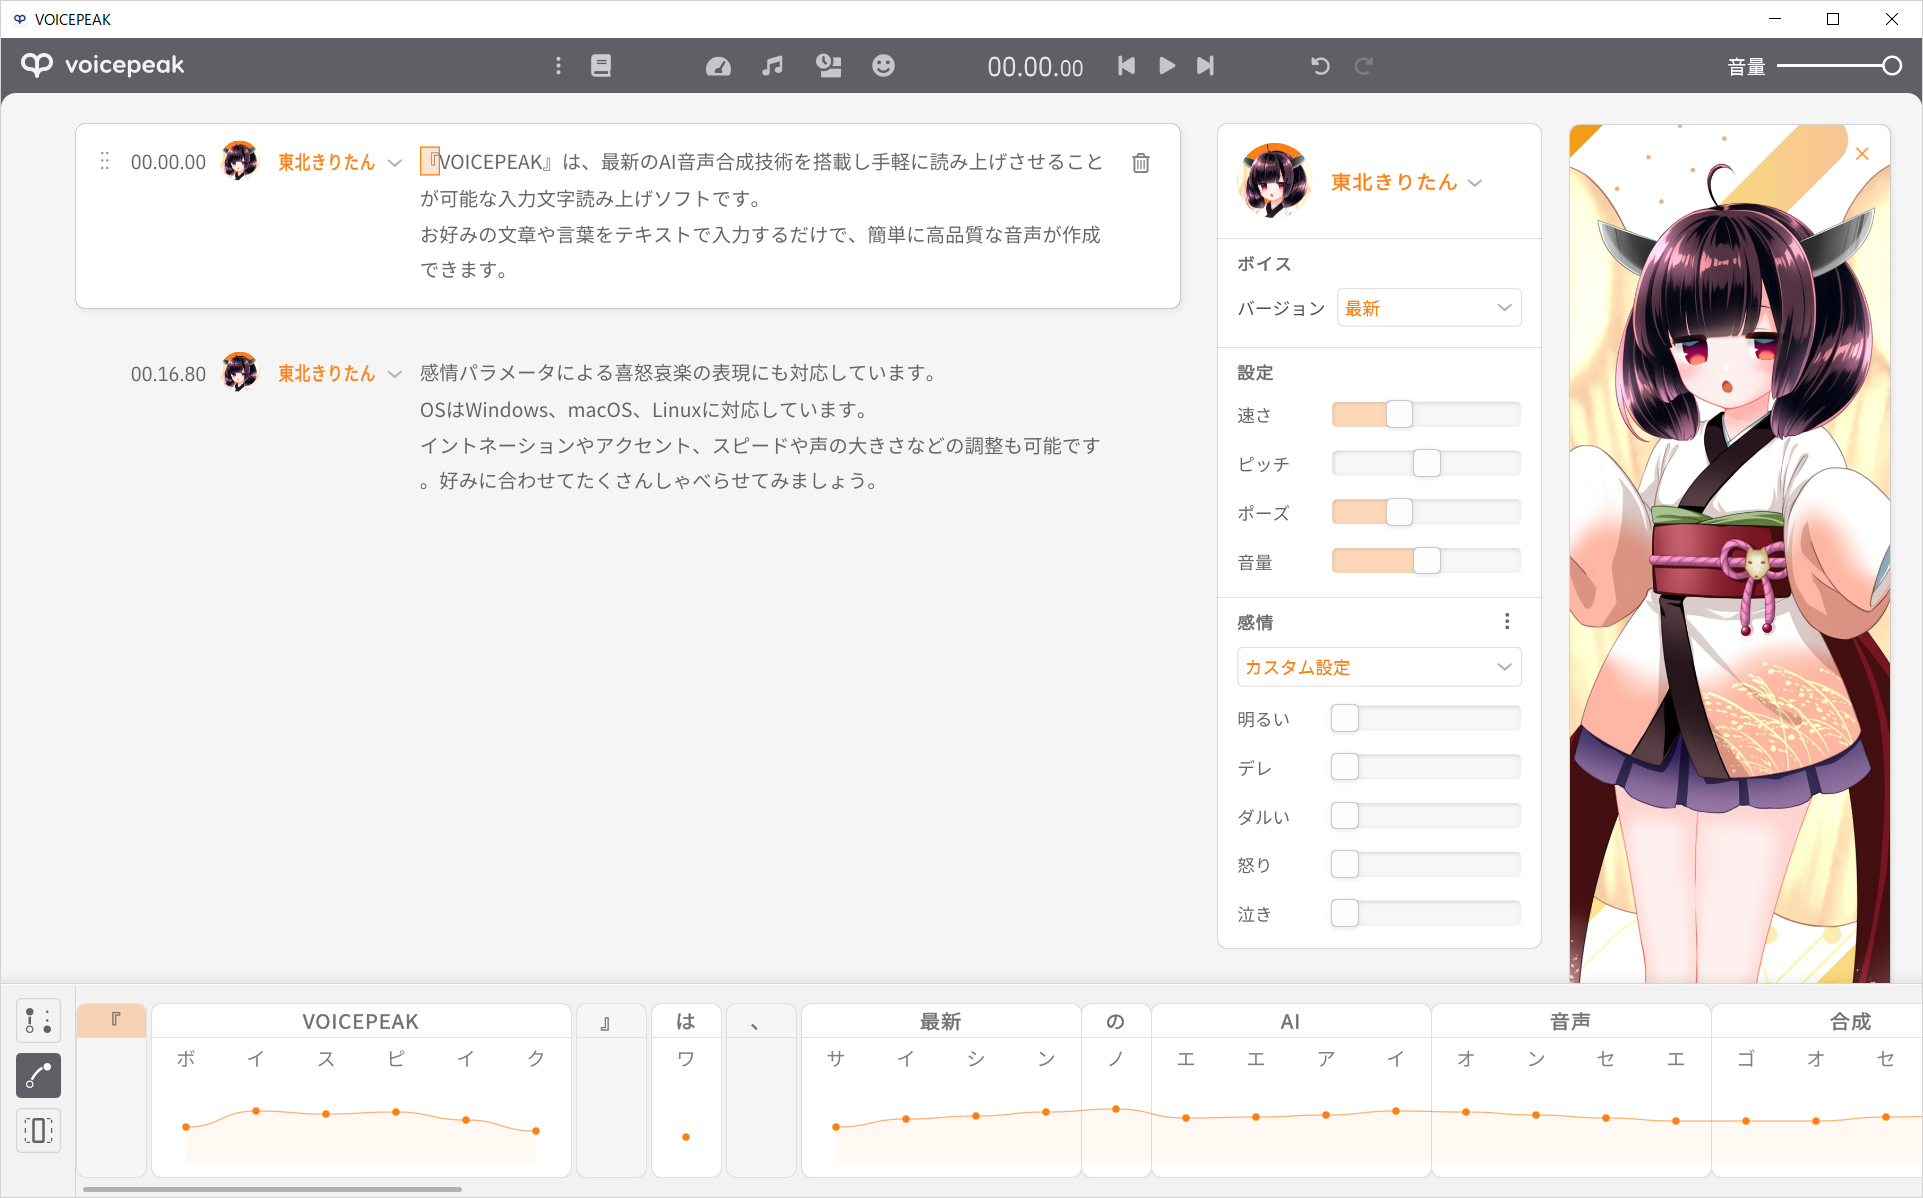This screenshot has width=1923, height=1198.
Task: Click the 00.16.80 block timestamp
Action: click(168, 374)
